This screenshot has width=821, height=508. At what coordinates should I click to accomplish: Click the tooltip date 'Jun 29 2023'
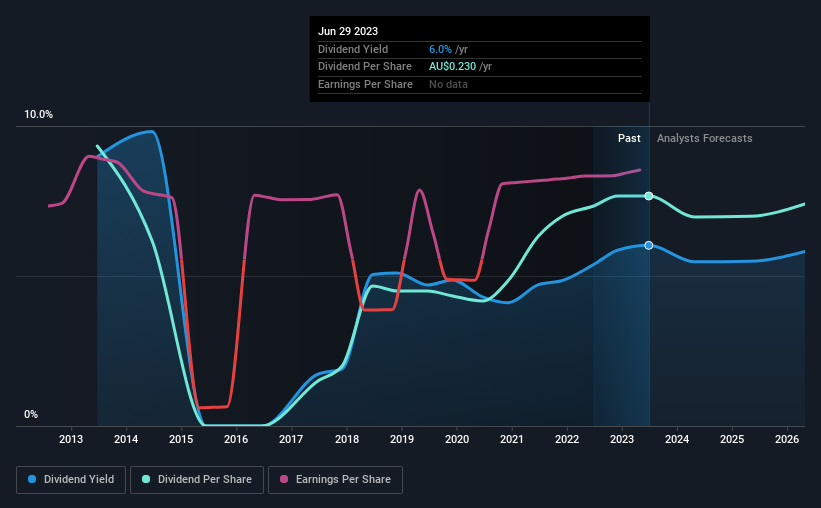[x=348, y=31]
